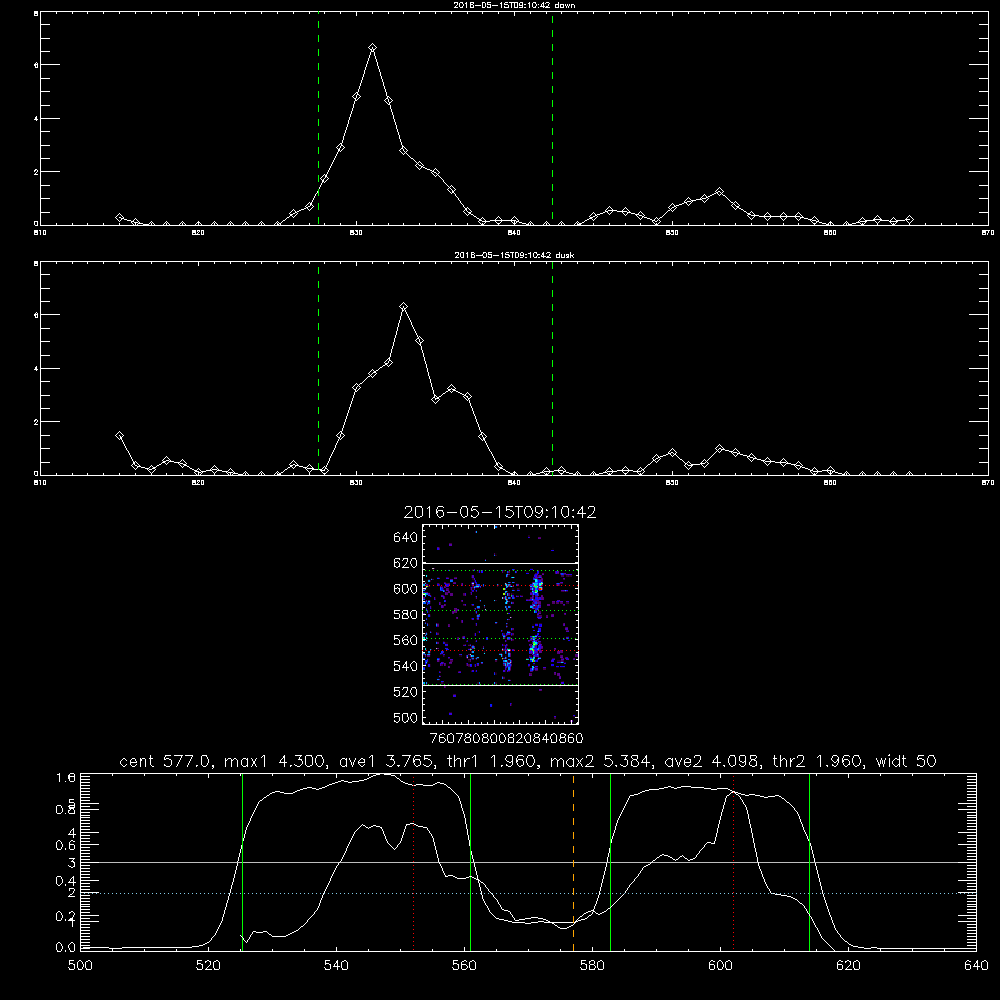Click the highest diamond marker in dawn plot
Image resolution: width=1000 pixels, height=1000 pixels.
[x=372, y=48]
